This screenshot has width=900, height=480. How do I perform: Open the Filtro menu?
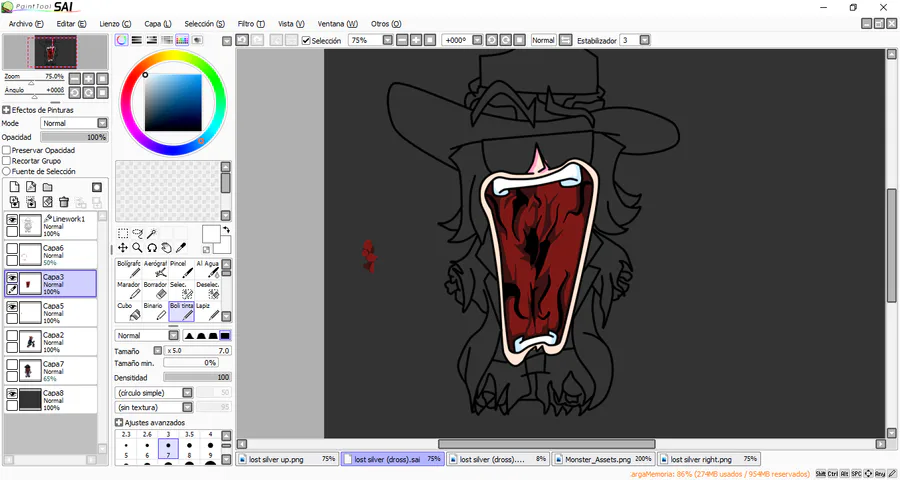(x=251, y=24)
